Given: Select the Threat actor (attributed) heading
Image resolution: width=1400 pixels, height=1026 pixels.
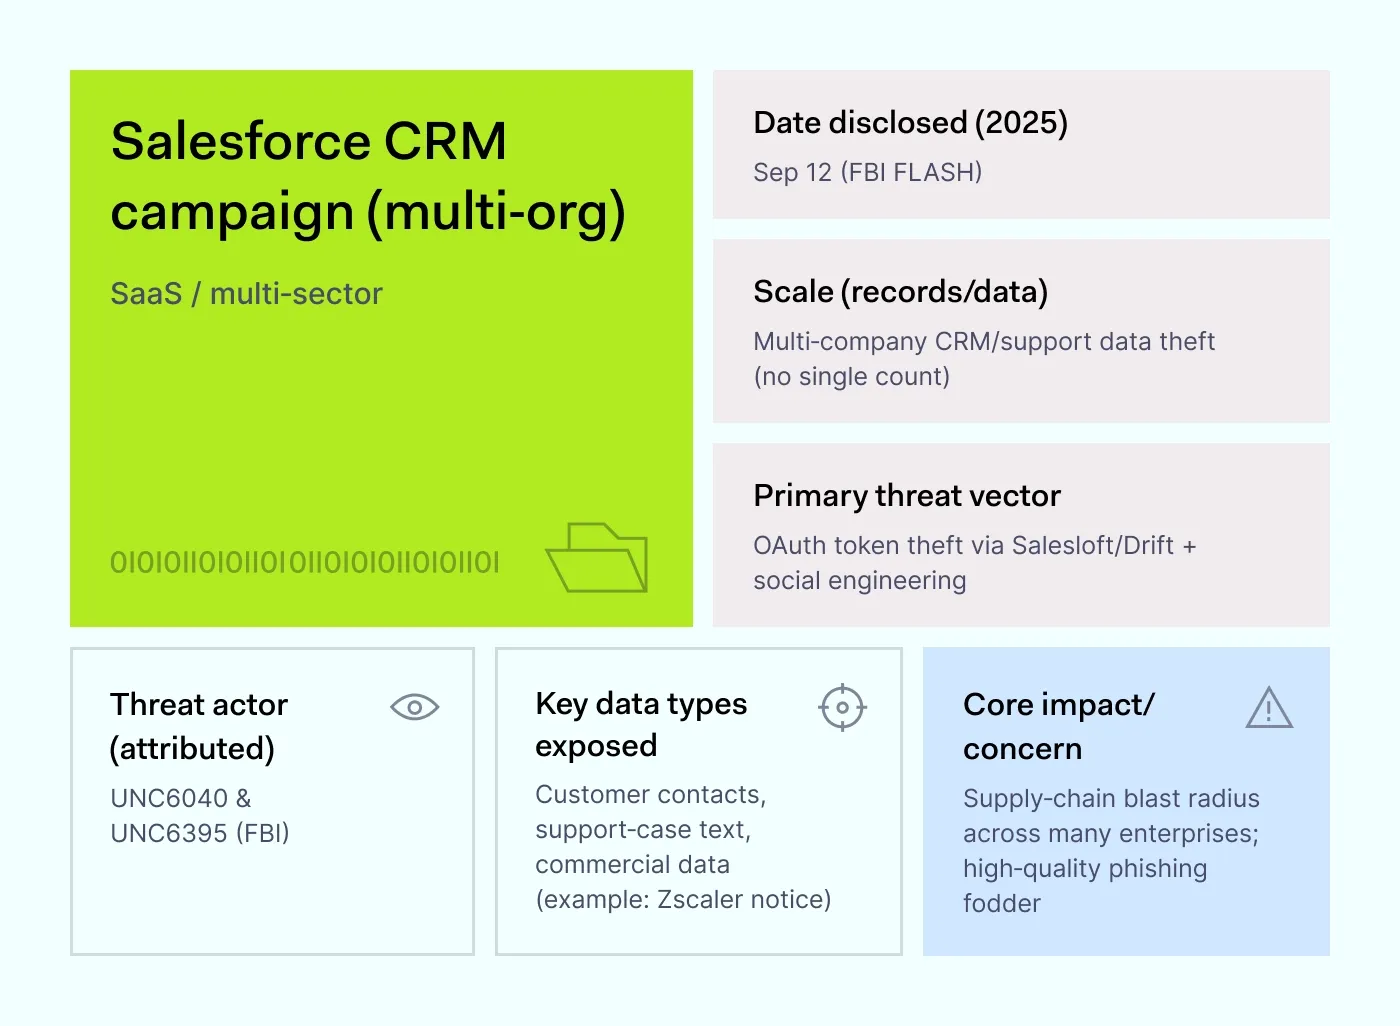Looking at the screenshot, I should (198, 726).
